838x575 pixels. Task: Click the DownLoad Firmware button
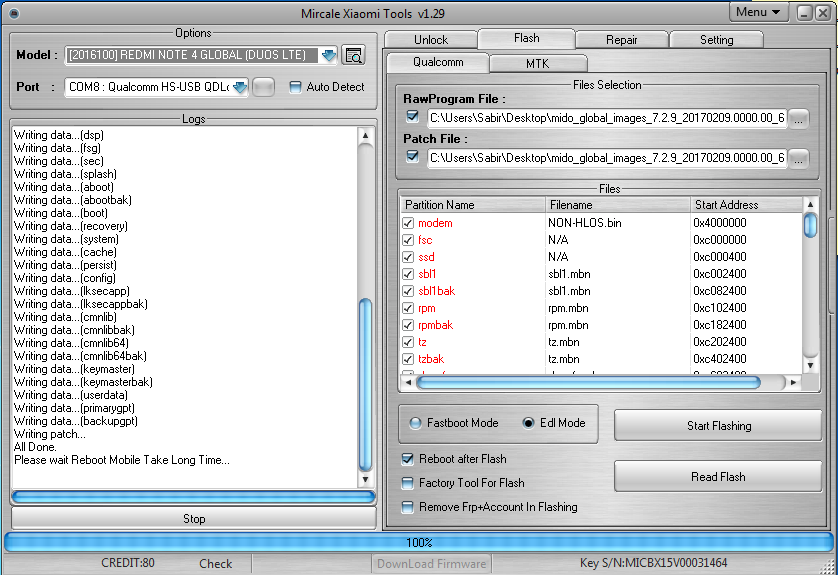pos(431,563)
